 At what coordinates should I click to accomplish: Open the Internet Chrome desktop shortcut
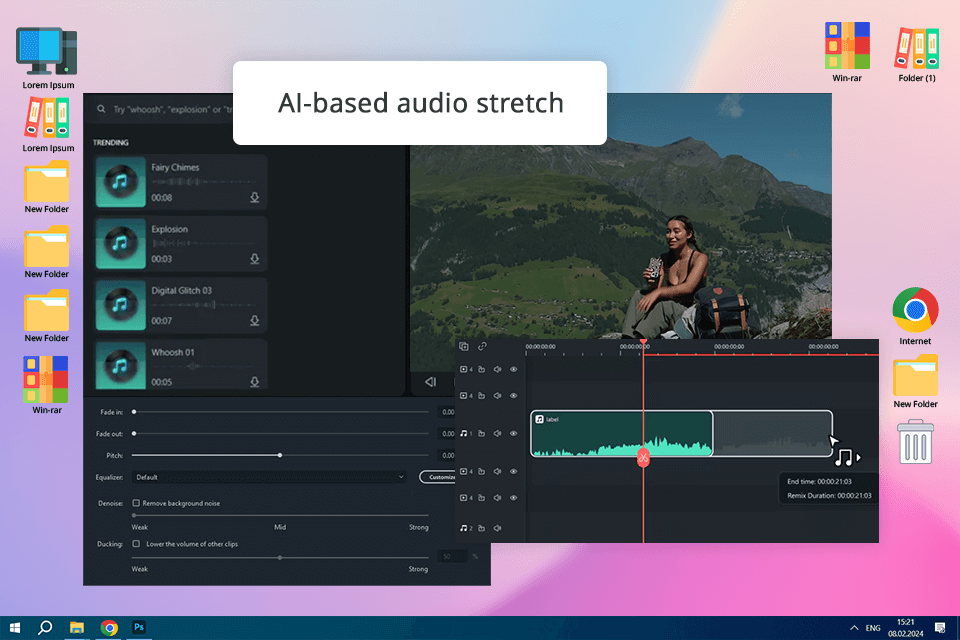pos(915,316)
